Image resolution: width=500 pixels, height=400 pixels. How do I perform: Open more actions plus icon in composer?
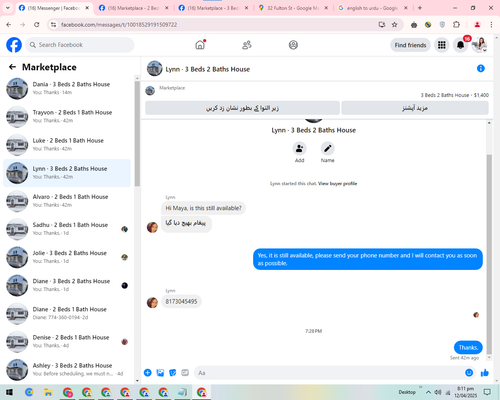coord(148,373)
